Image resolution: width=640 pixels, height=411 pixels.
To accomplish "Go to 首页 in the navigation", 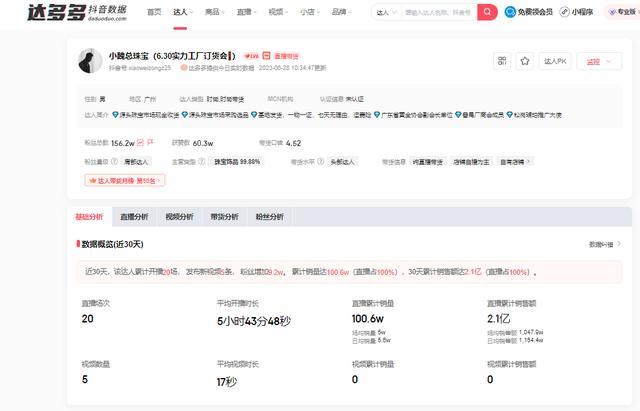I will coord(154,12).
